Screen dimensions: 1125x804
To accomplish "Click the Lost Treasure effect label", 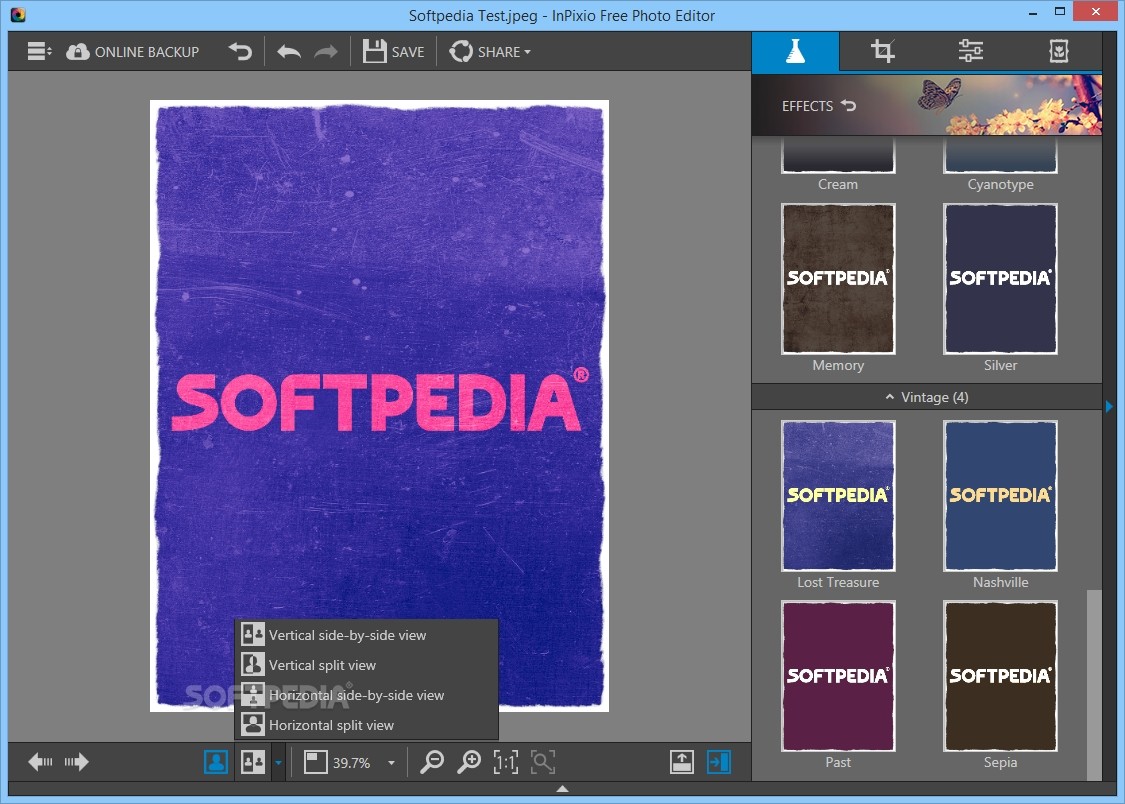I will [x=838, y=582].
